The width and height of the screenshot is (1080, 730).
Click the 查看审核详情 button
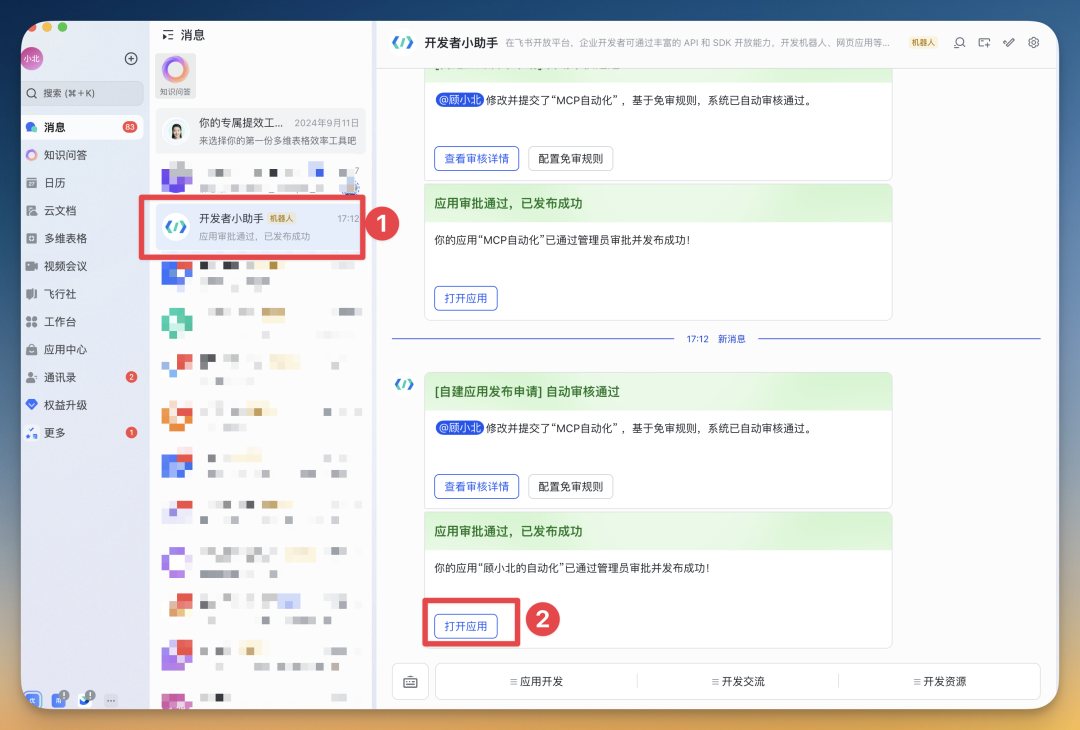tap(476, 486)
